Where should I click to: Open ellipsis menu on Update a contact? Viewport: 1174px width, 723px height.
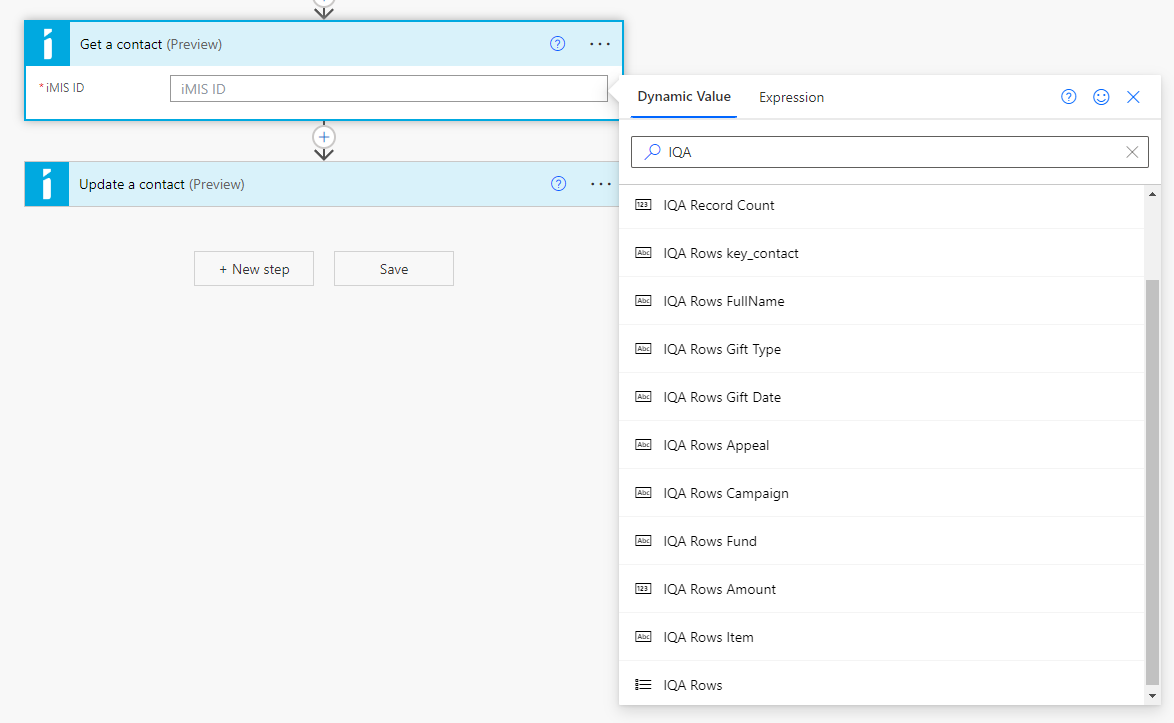[x=600, y=184]
